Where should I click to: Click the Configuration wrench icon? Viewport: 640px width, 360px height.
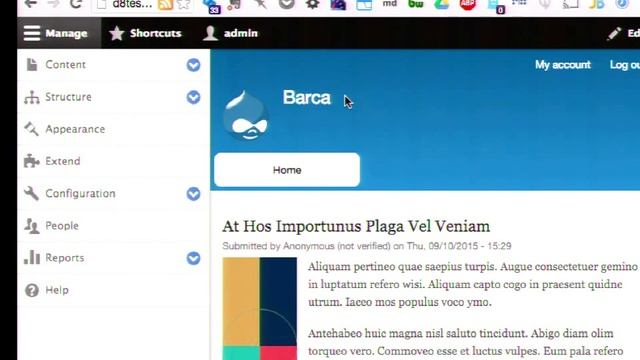point(31,193)
